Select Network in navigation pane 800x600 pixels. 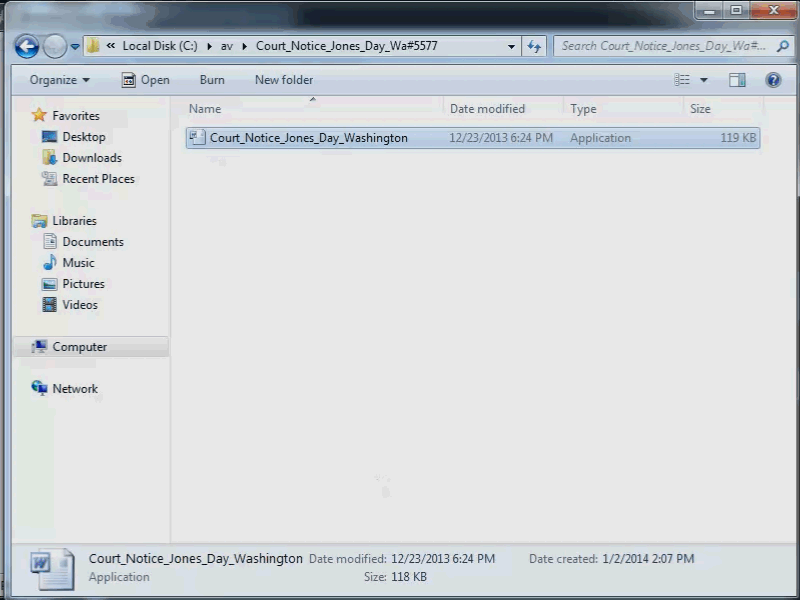pyautogui.click(x=75, y=389)
